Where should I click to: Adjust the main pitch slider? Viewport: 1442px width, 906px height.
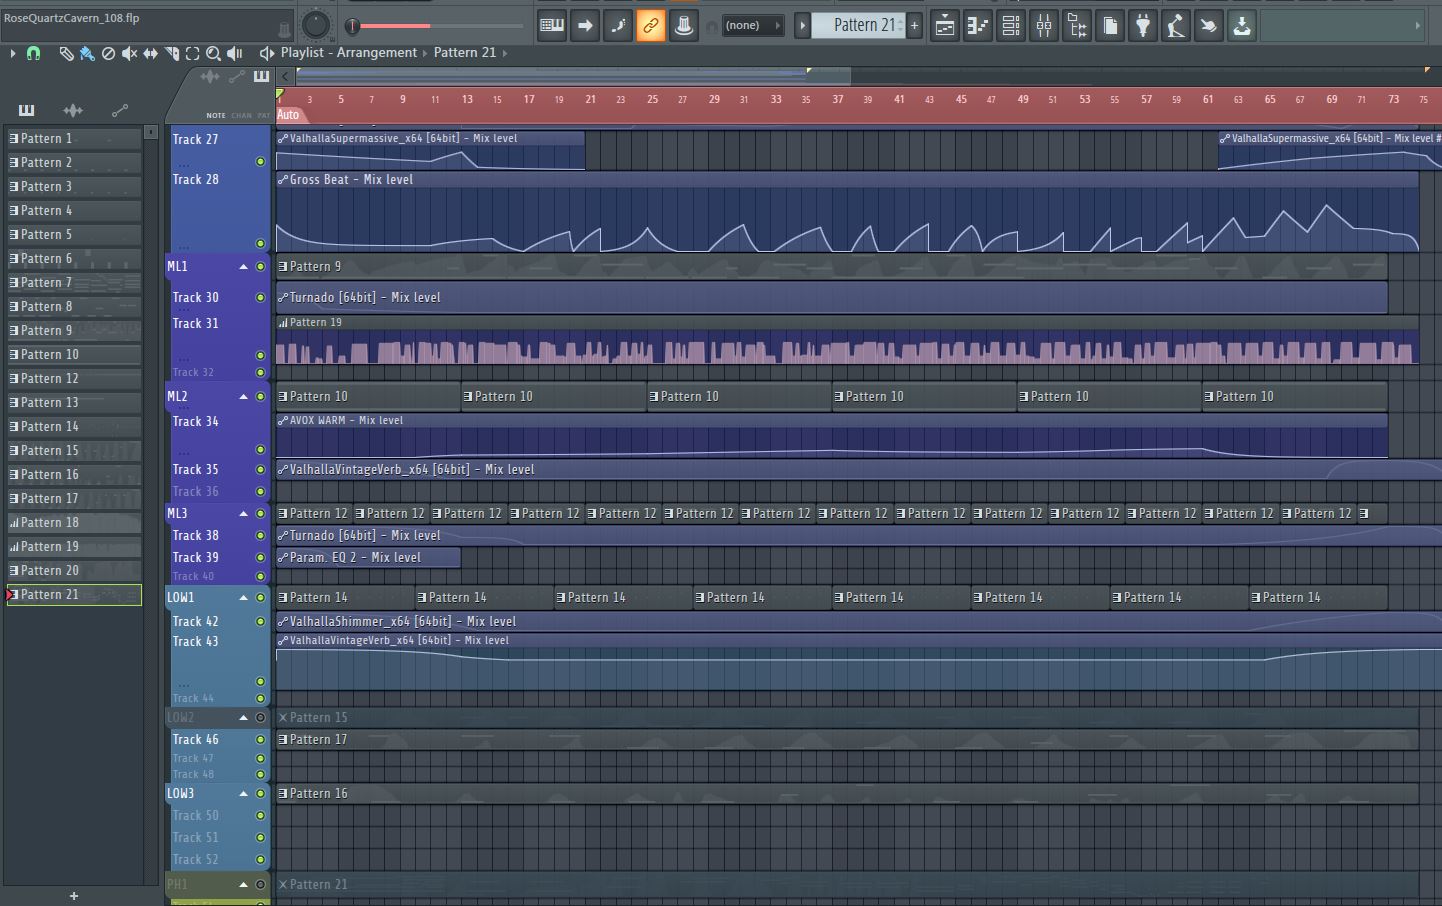coord(436,26)
